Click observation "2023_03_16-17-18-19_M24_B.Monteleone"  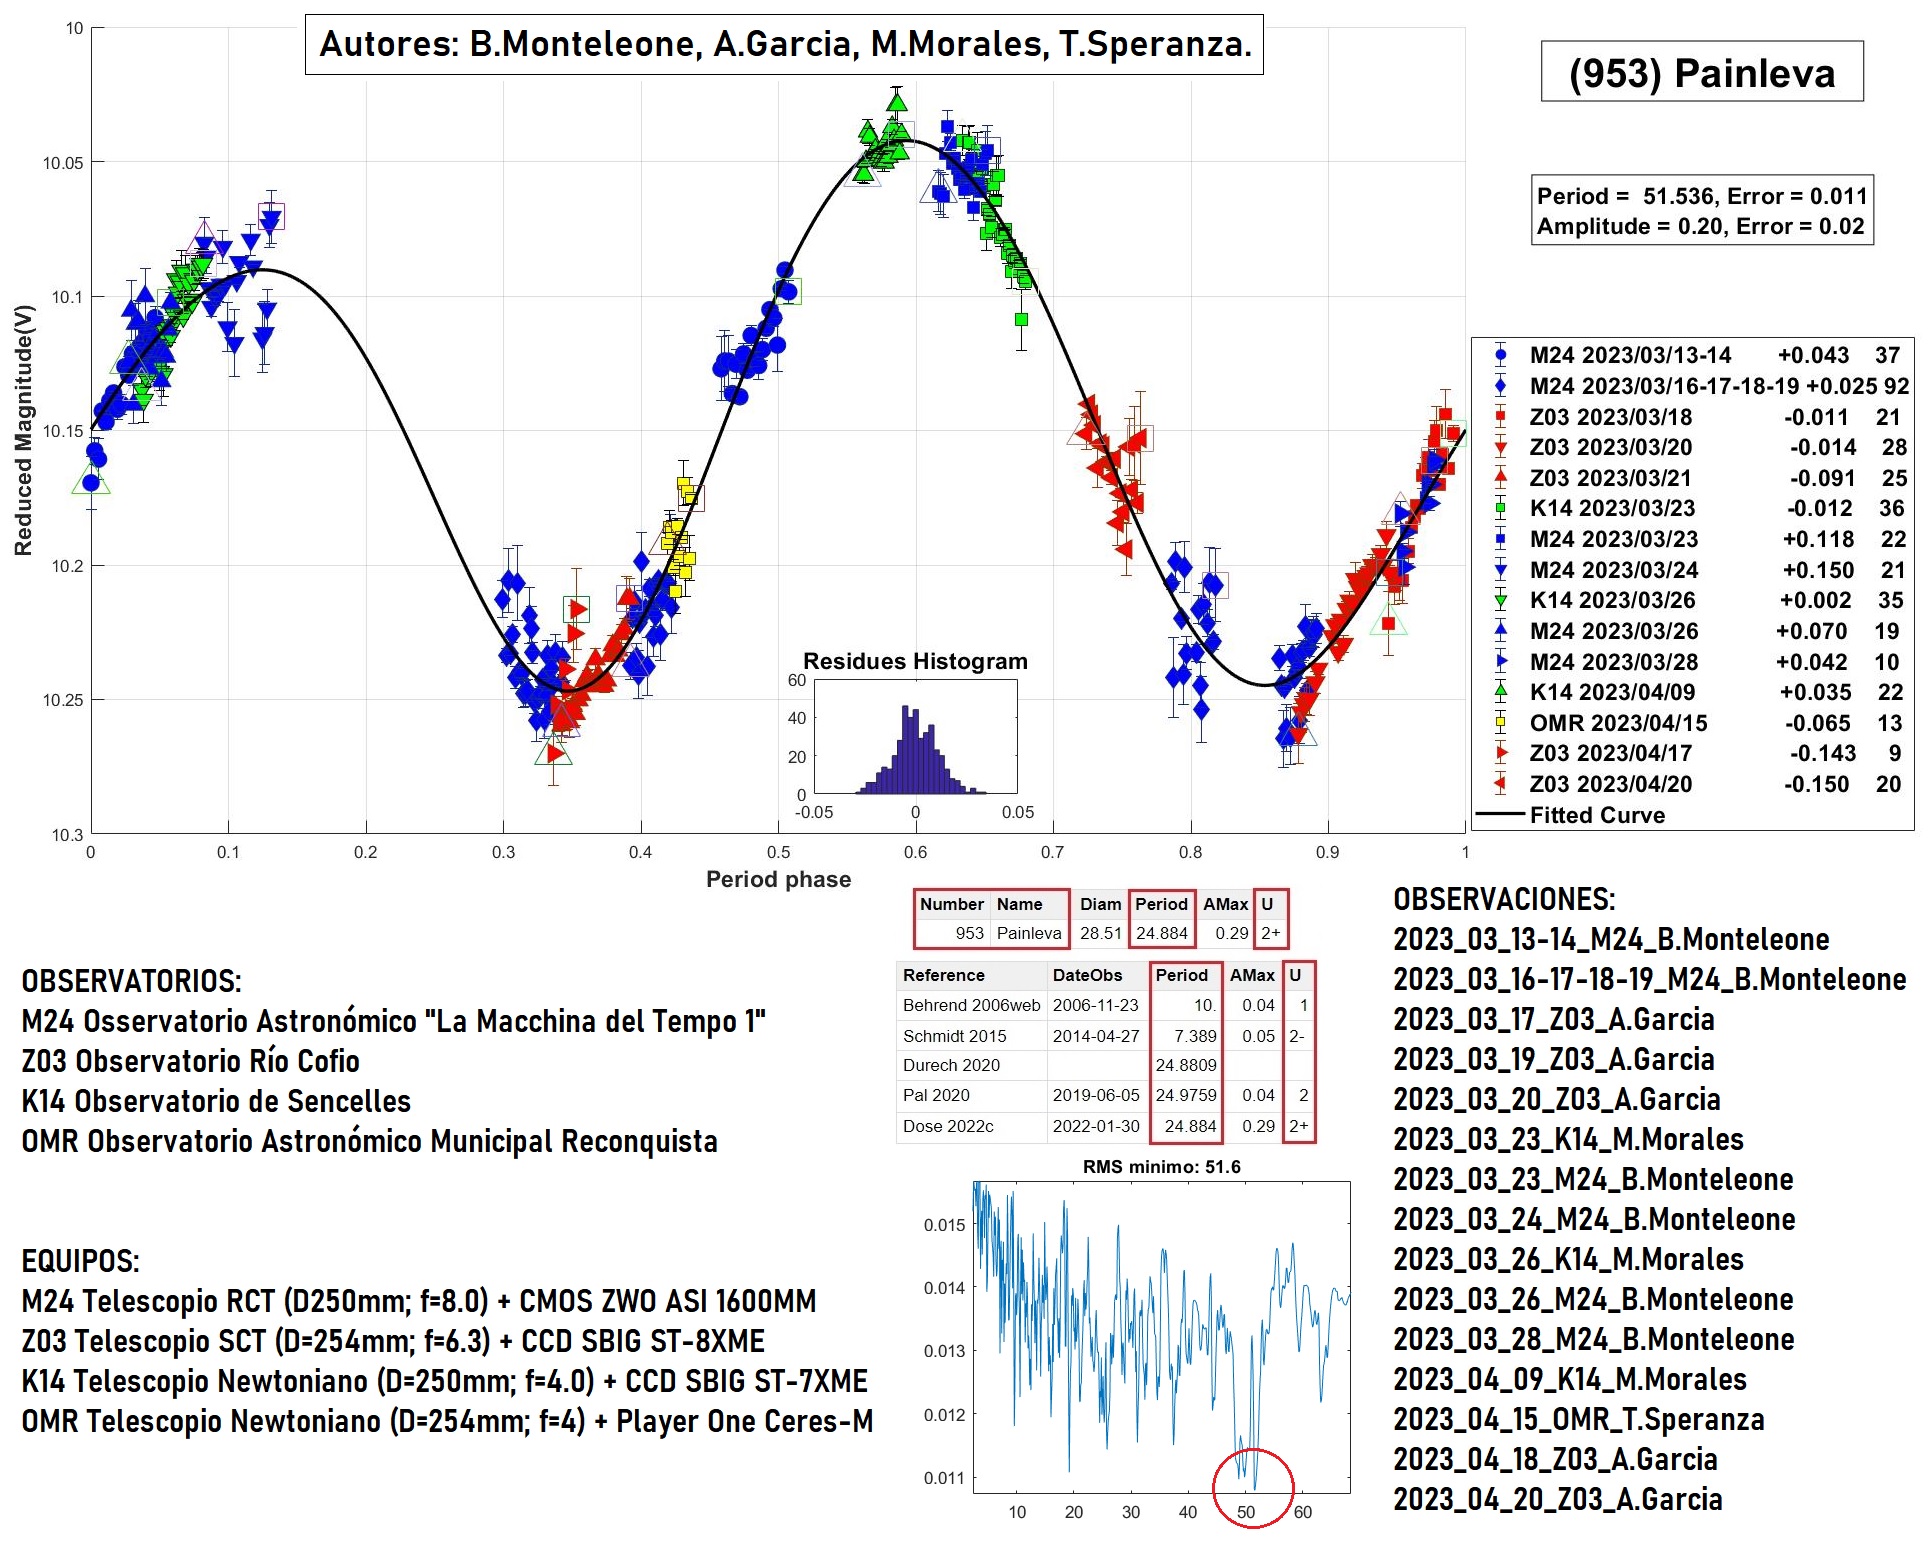coord(1650,979)
